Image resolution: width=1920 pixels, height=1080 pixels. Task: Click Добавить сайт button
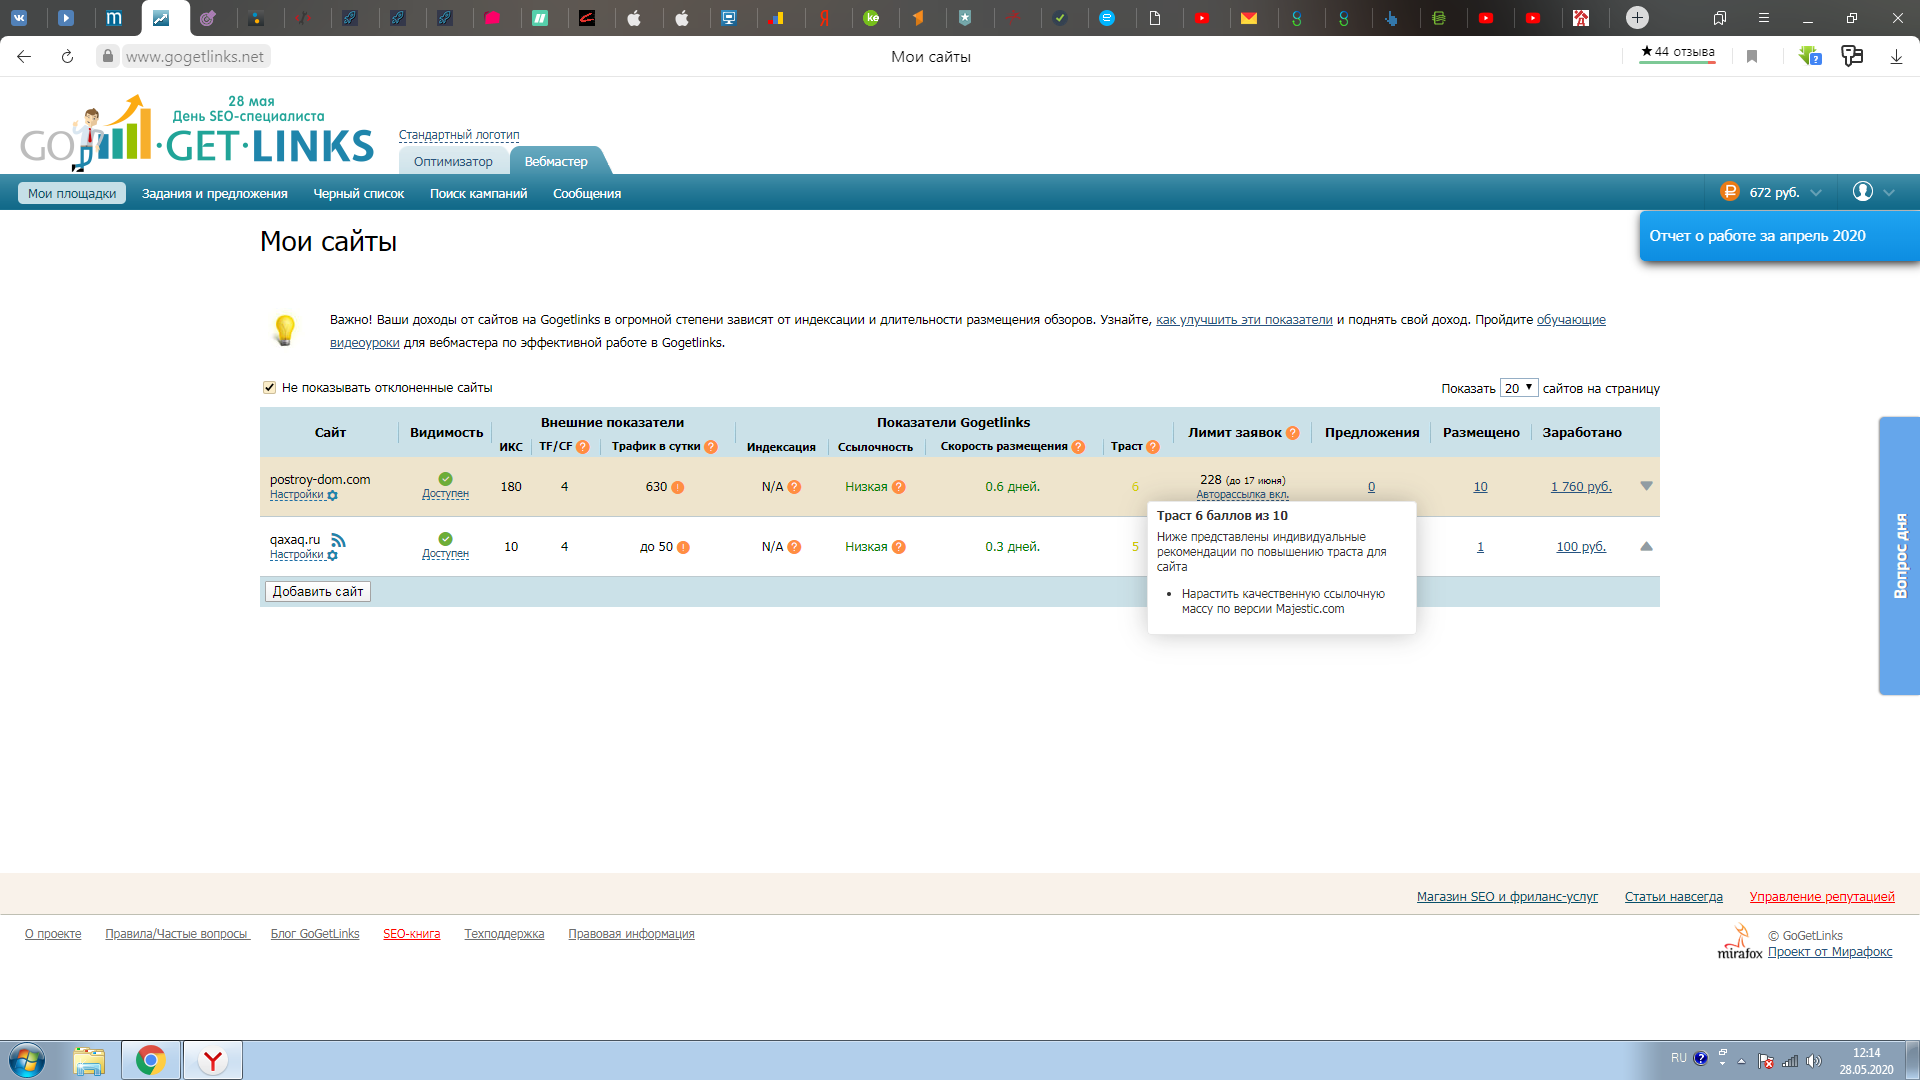tap(318, 592)
